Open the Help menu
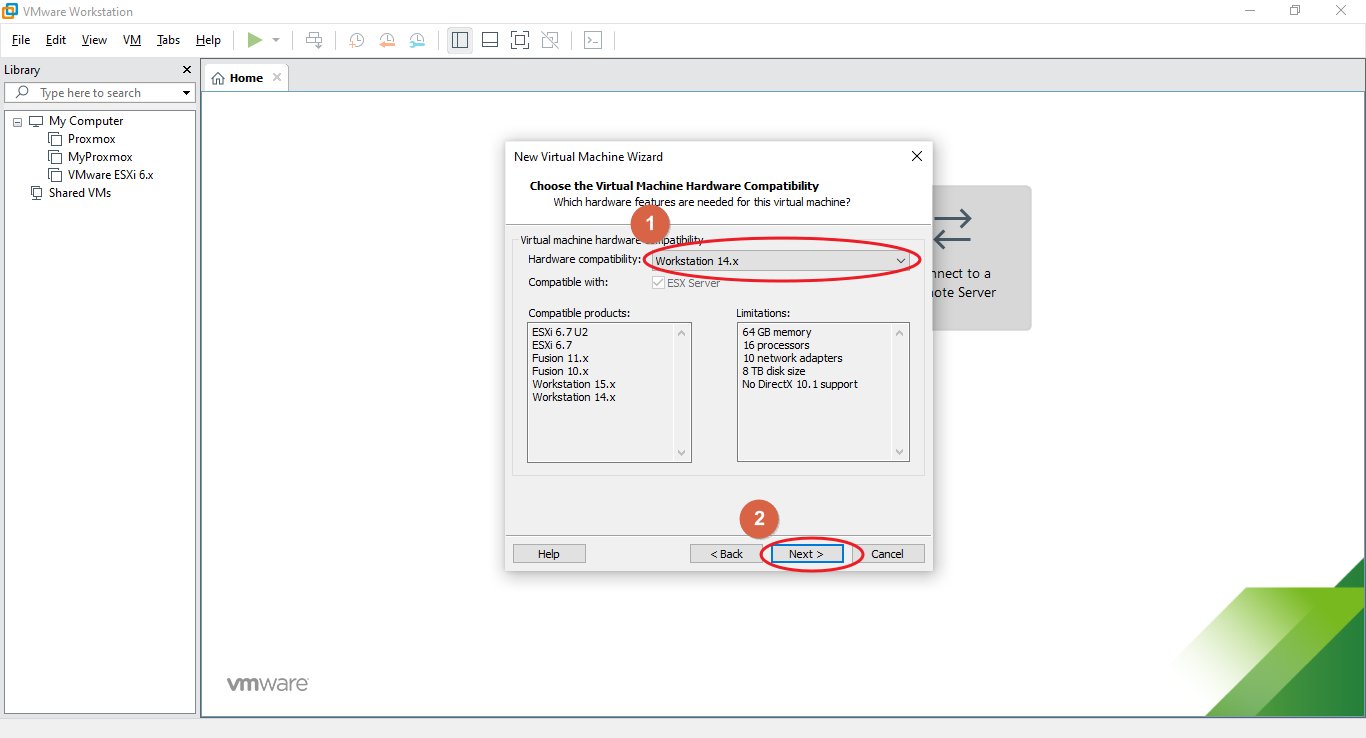The width and height of the screenshot is (1366, 738). pos(208,40)
